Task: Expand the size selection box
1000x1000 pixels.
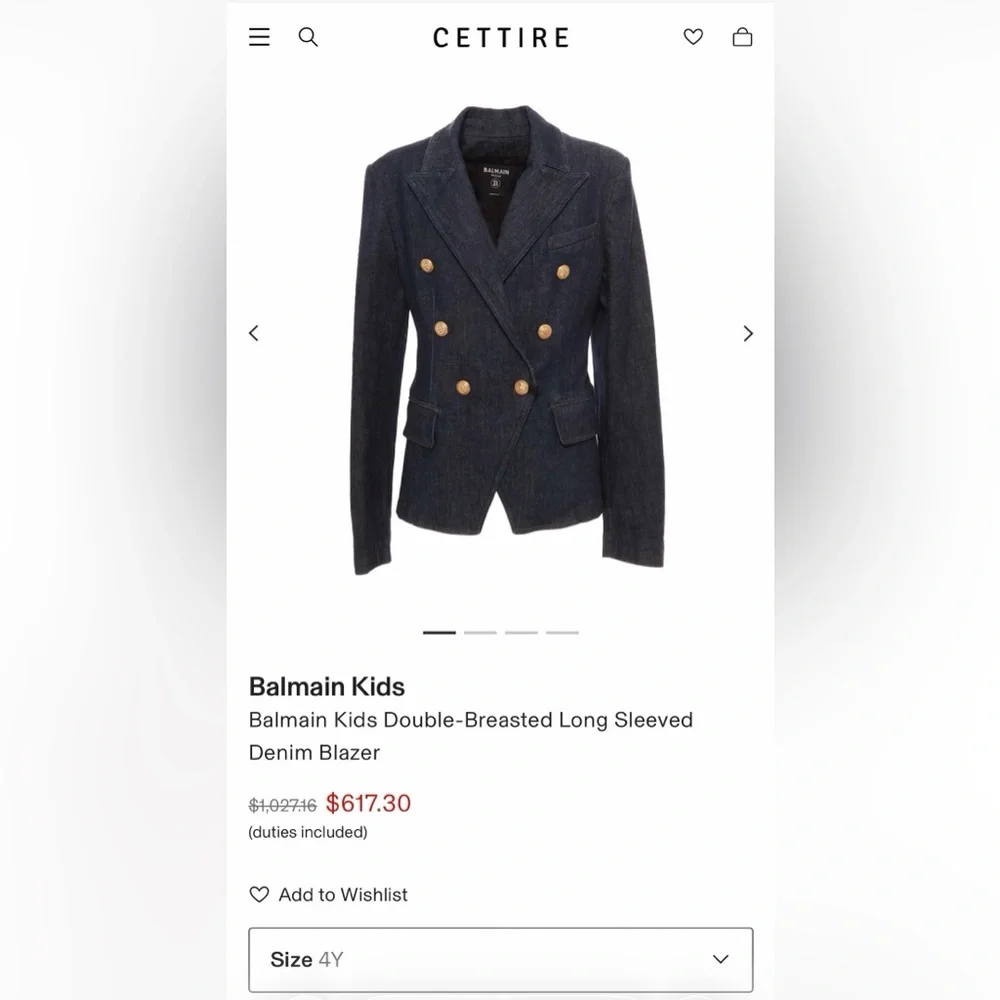Action: 500,959
